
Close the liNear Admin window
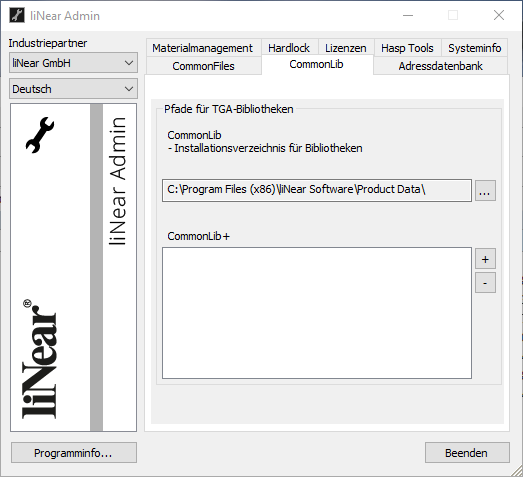(x=499, y=15)
